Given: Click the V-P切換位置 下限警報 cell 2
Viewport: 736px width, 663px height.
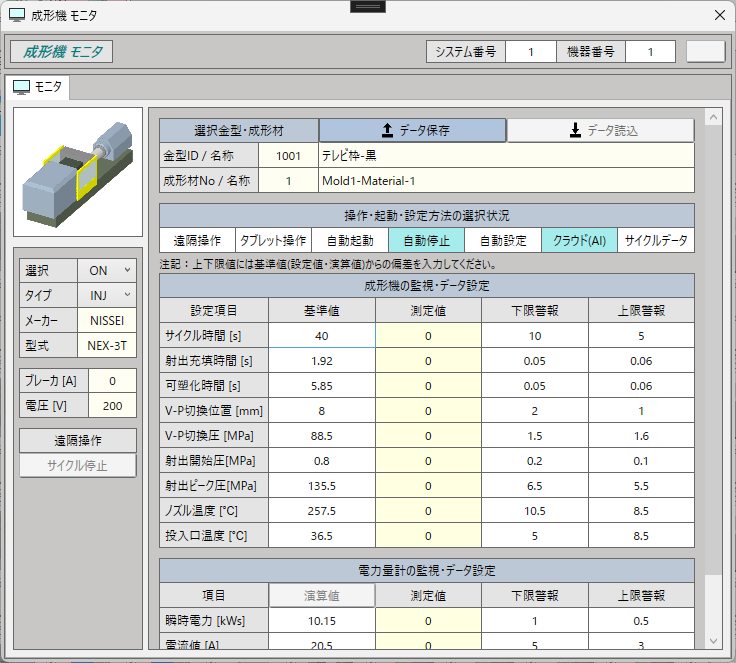Looking at the screenshot, I should point(535,411).
